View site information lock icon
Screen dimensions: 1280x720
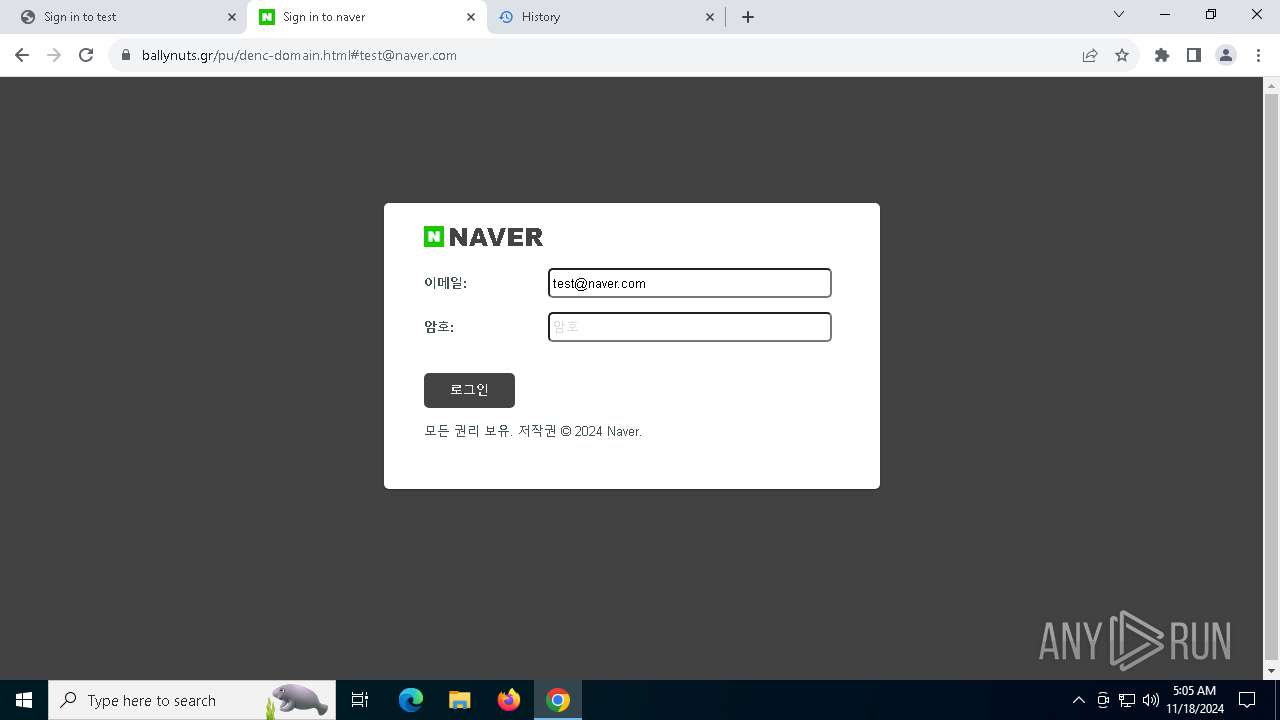coord(126,55)
